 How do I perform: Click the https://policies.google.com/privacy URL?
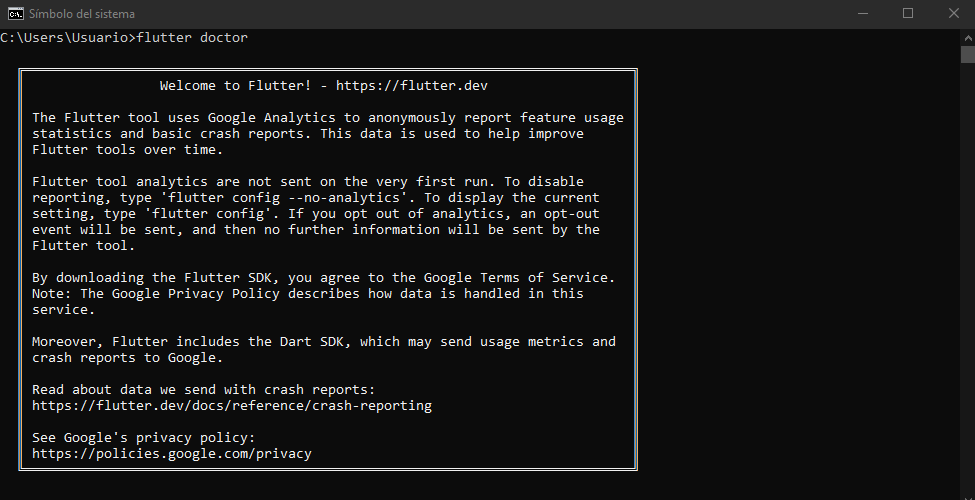tap(172, 454)
